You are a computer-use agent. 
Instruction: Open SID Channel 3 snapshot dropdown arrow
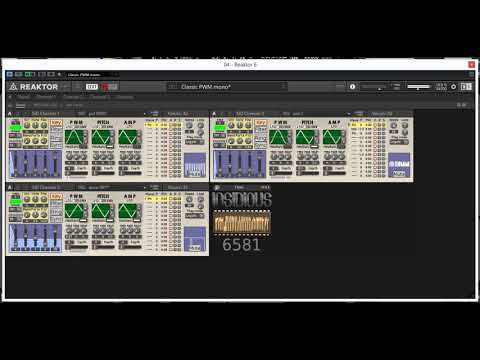(x=145, y=187)
